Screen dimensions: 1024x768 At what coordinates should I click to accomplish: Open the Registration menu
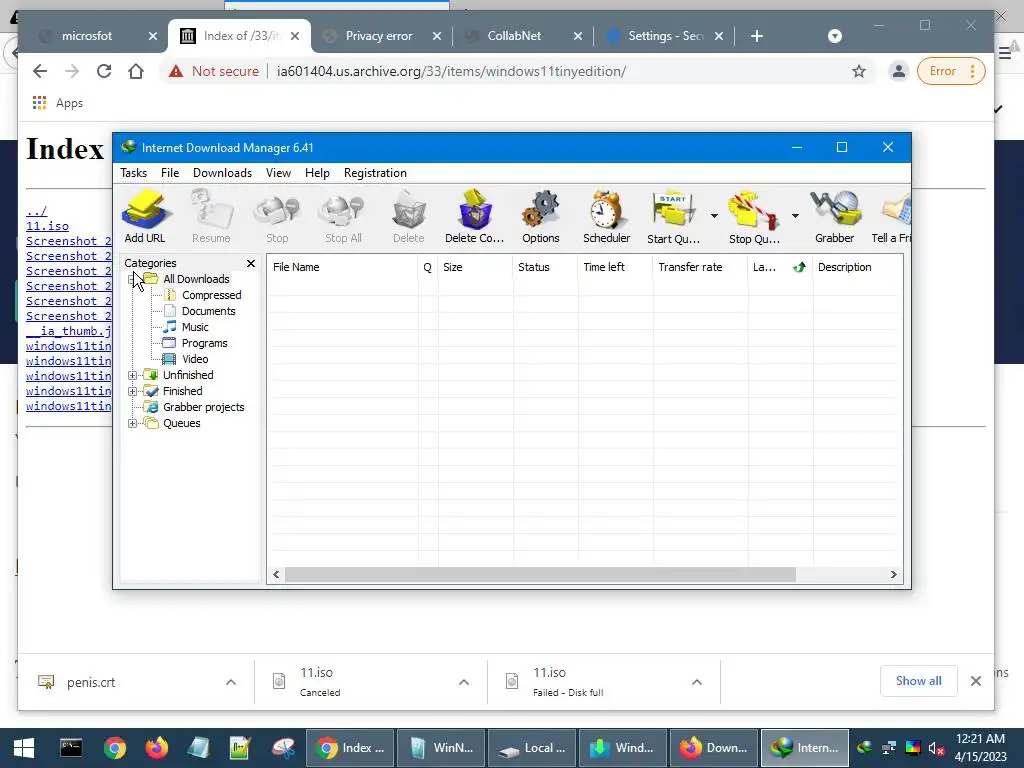375,173
